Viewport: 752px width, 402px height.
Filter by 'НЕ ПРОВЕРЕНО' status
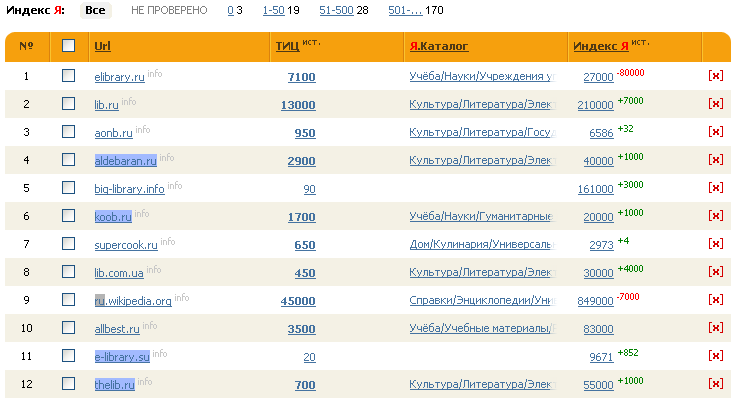169,10
